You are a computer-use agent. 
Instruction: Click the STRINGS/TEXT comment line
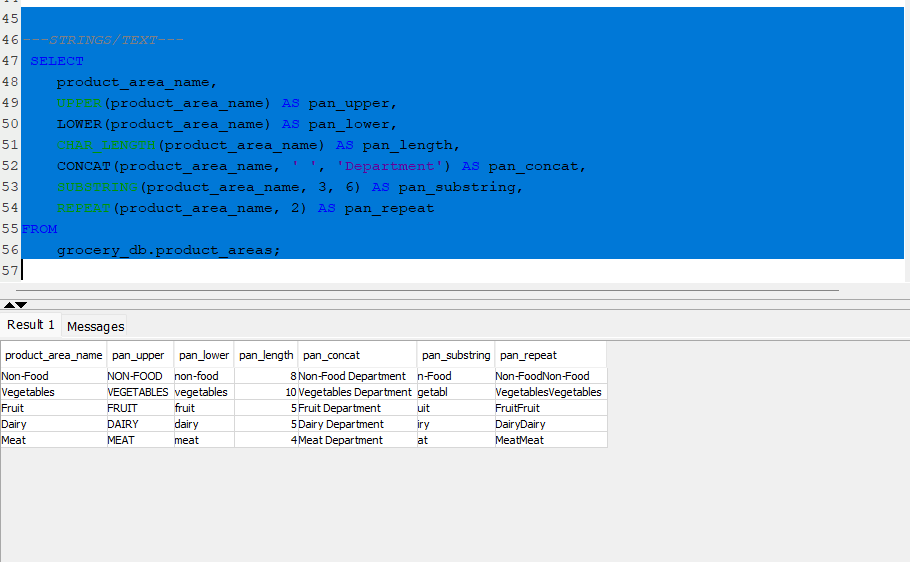click(102, 40)
